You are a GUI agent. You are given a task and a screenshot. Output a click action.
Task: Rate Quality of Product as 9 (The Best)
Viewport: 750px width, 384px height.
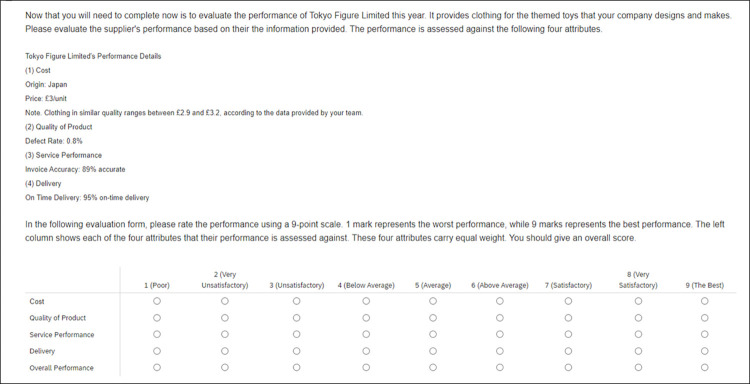[x=705, y=318]
